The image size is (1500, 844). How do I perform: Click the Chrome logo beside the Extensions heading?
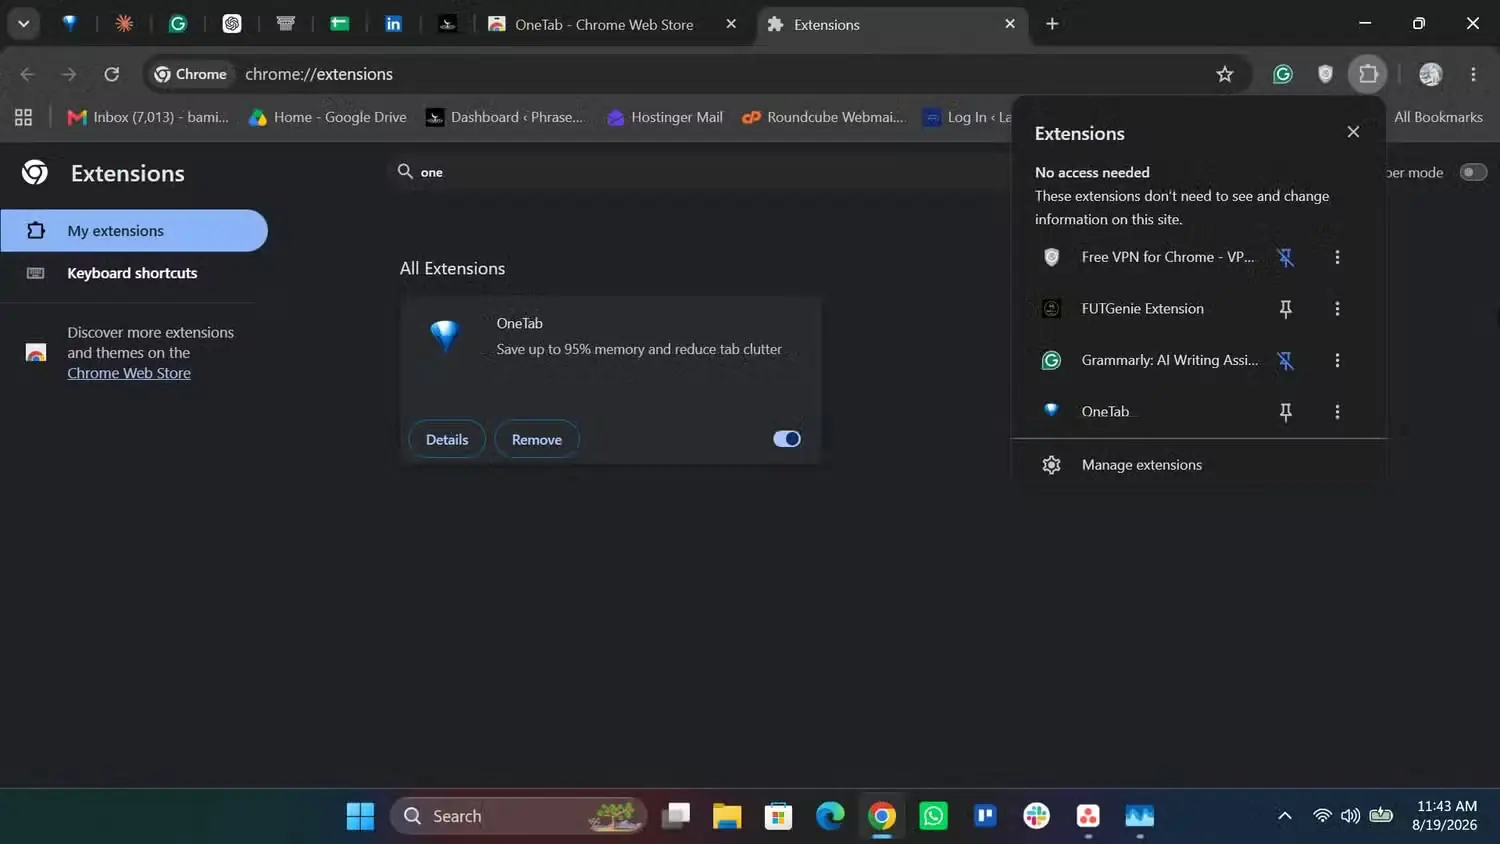tap(35, 173)
